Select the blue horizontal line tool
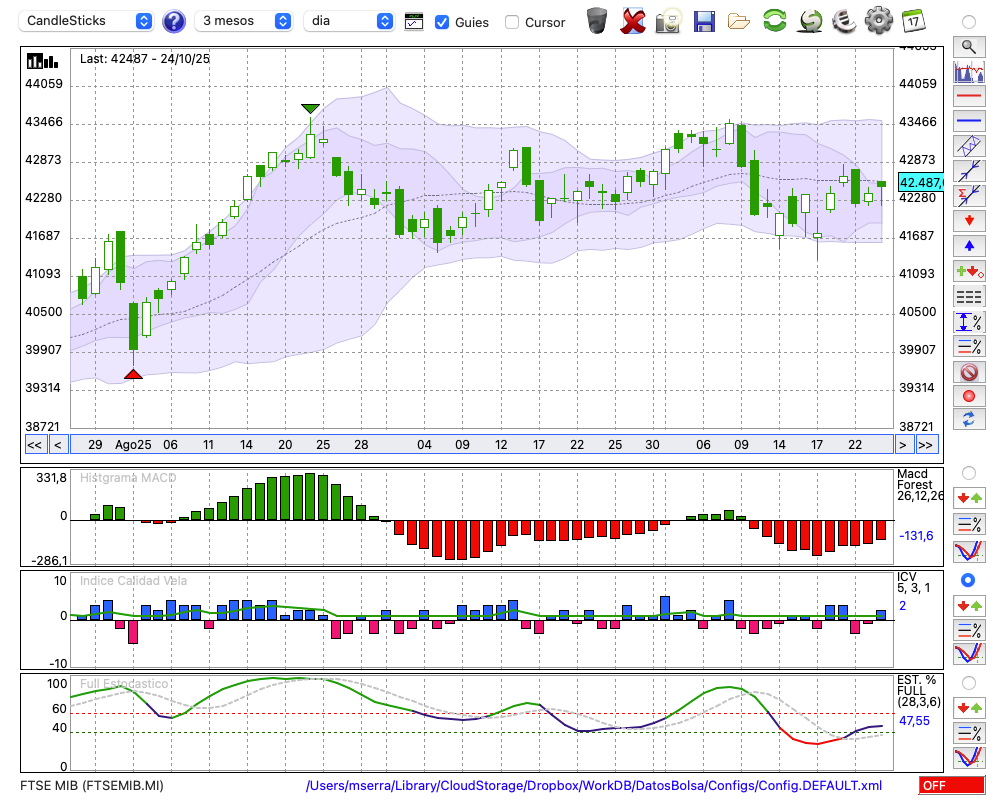Image resolution: width=1000 pixels, height=800 pixels. pos(968,121)
